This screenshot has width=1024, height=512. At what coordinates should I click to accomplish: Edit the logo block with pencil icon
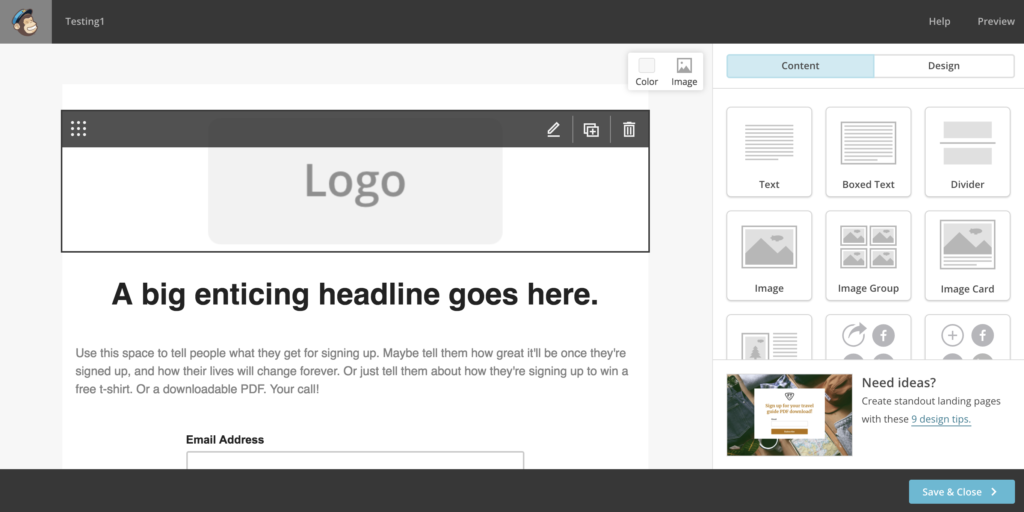554,129
